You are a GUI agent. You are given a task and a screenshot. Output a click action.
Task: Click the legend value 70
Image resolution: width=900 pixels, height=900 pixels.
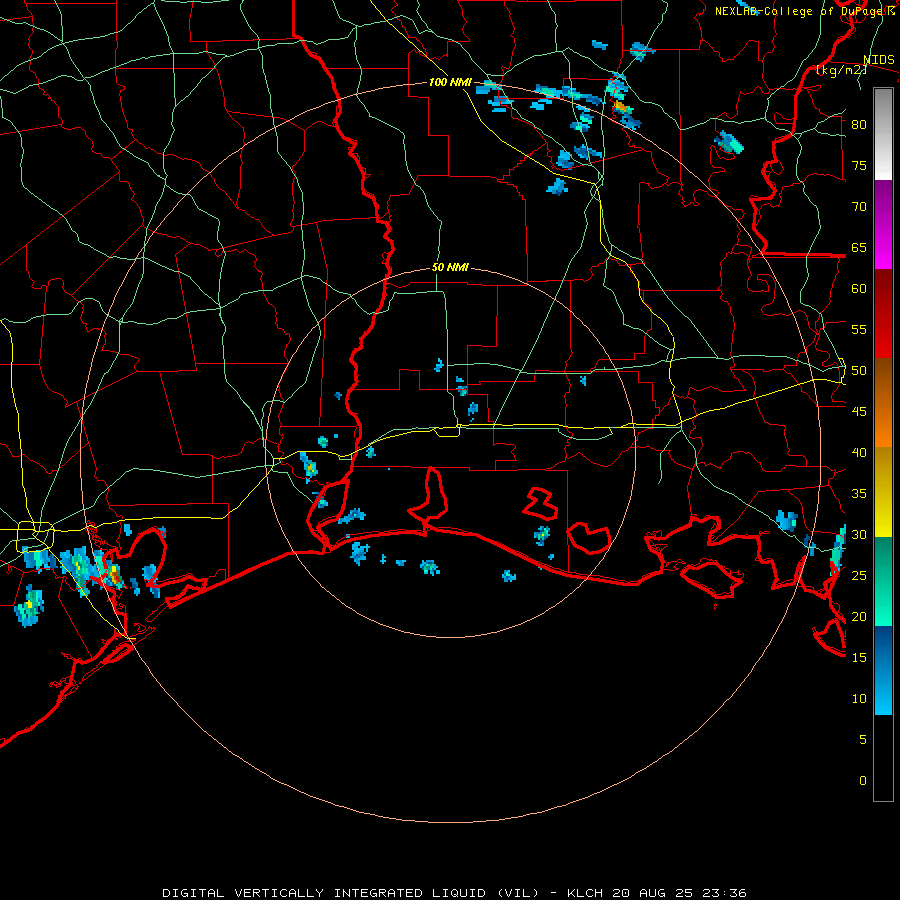(x=859, y=207)
